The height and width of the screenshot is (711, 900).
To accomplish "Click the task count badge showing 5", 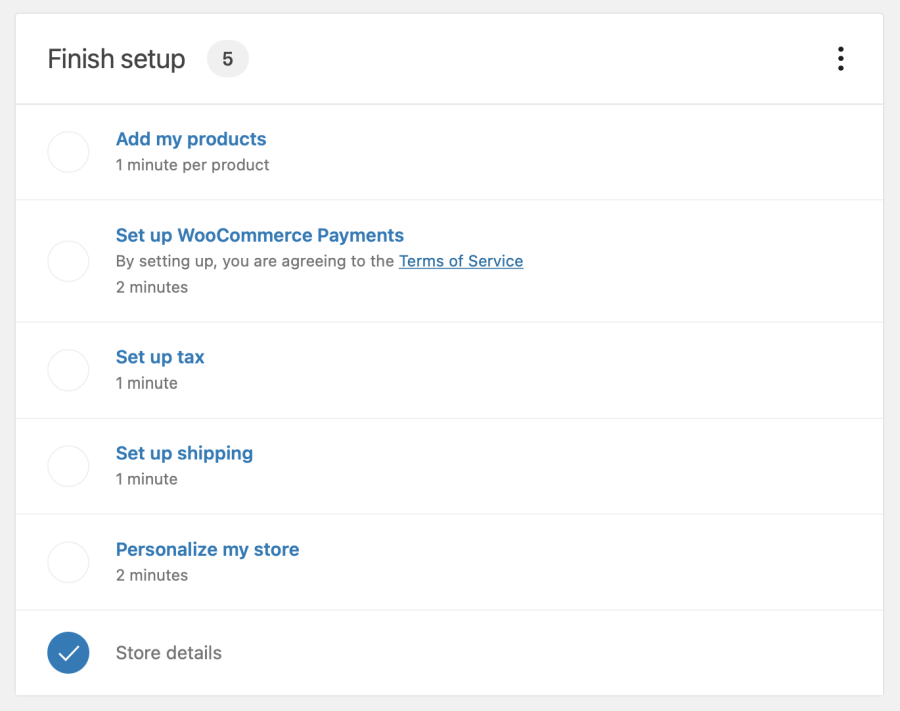I will coord(227,59).
